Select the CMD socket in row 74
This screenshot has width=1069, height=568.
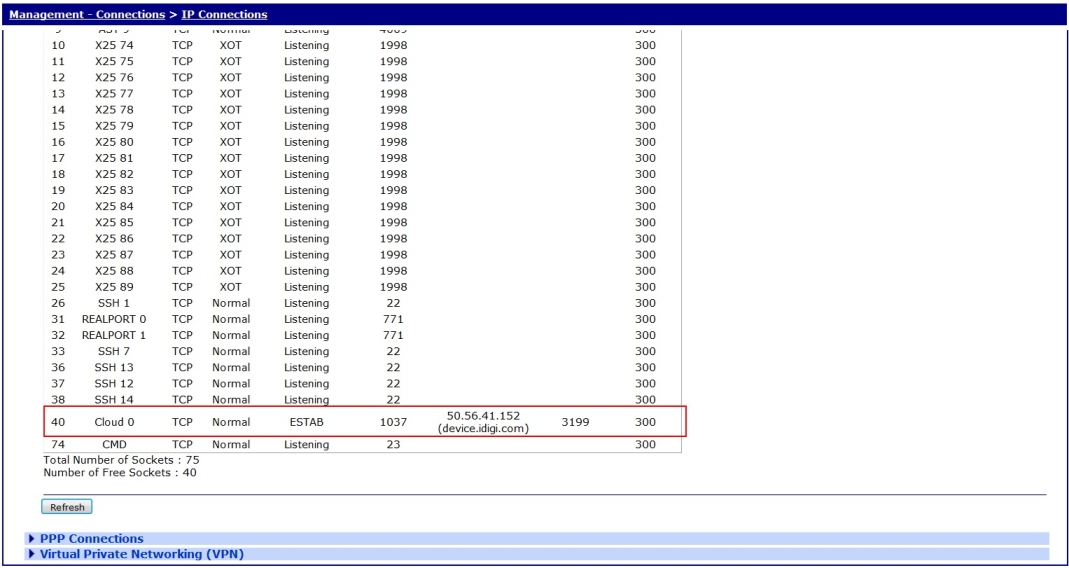point(114,444)
